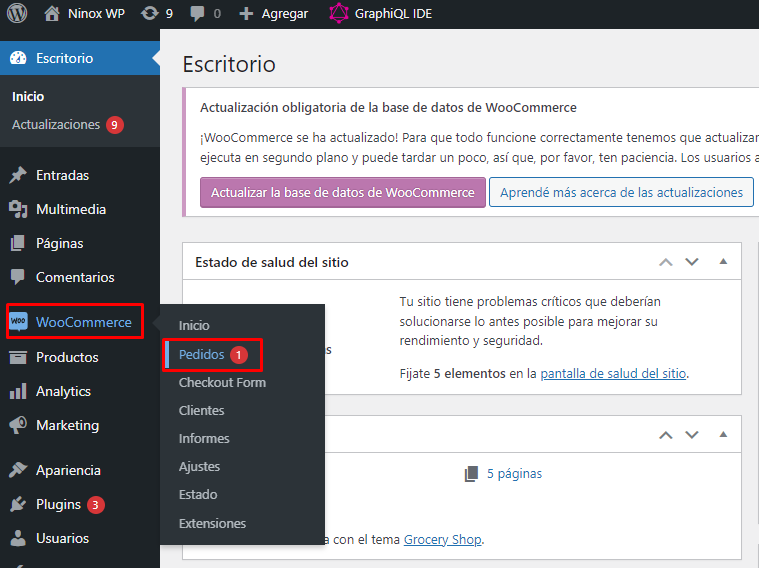759x568 pixels.
Task: Click the pages icon next to 5 páginas
Action: click(471, 474)
